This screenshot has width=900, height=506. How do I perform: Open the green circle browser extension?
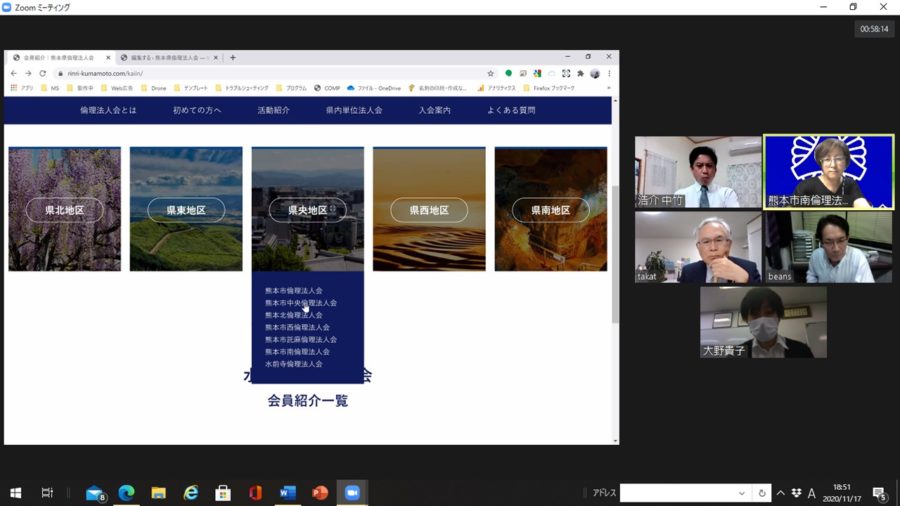click(x=508, y=73)
